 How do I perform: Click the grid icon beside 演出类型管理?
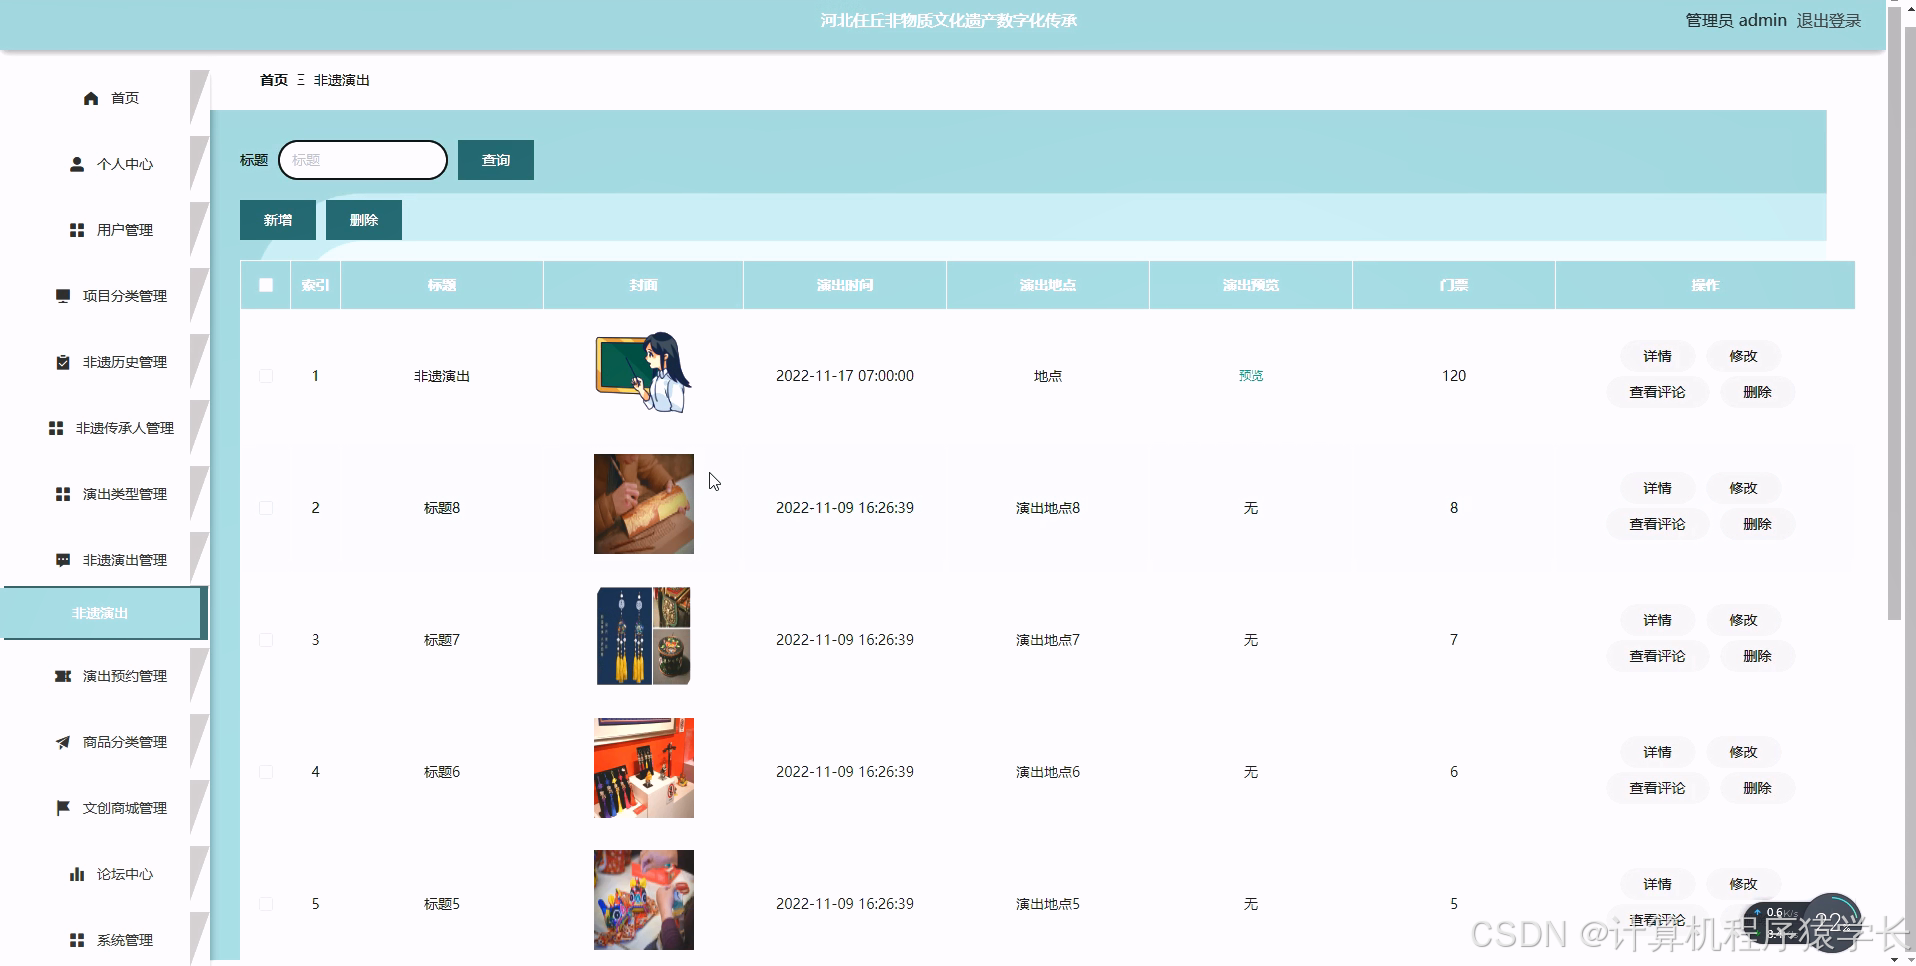(x=63, y=494)
